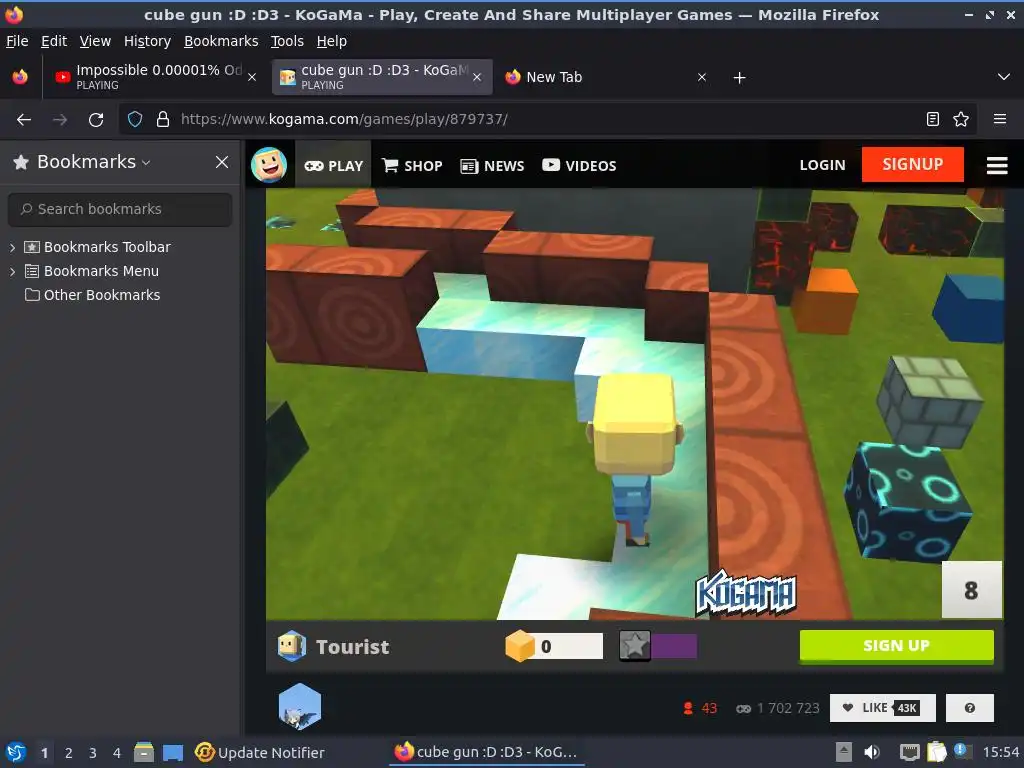
Task: Open a new tab with plus button
Action: click(x=739, y=78)
